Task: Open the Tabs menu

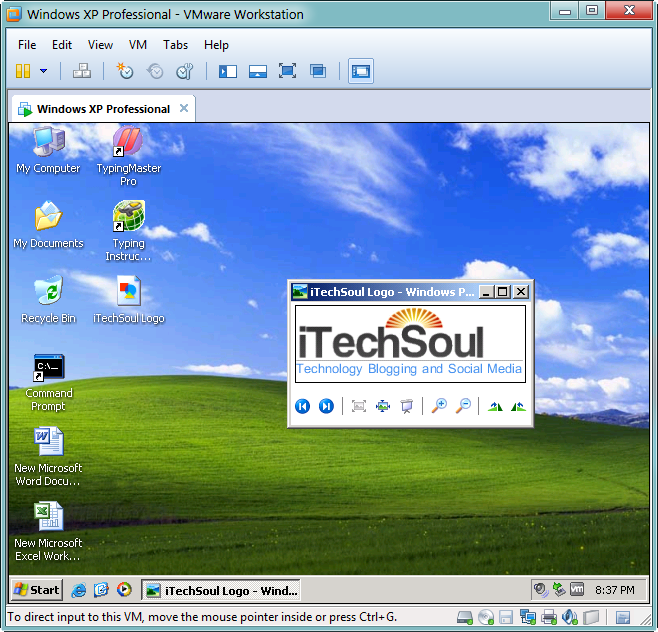Action: coord(175,45)
